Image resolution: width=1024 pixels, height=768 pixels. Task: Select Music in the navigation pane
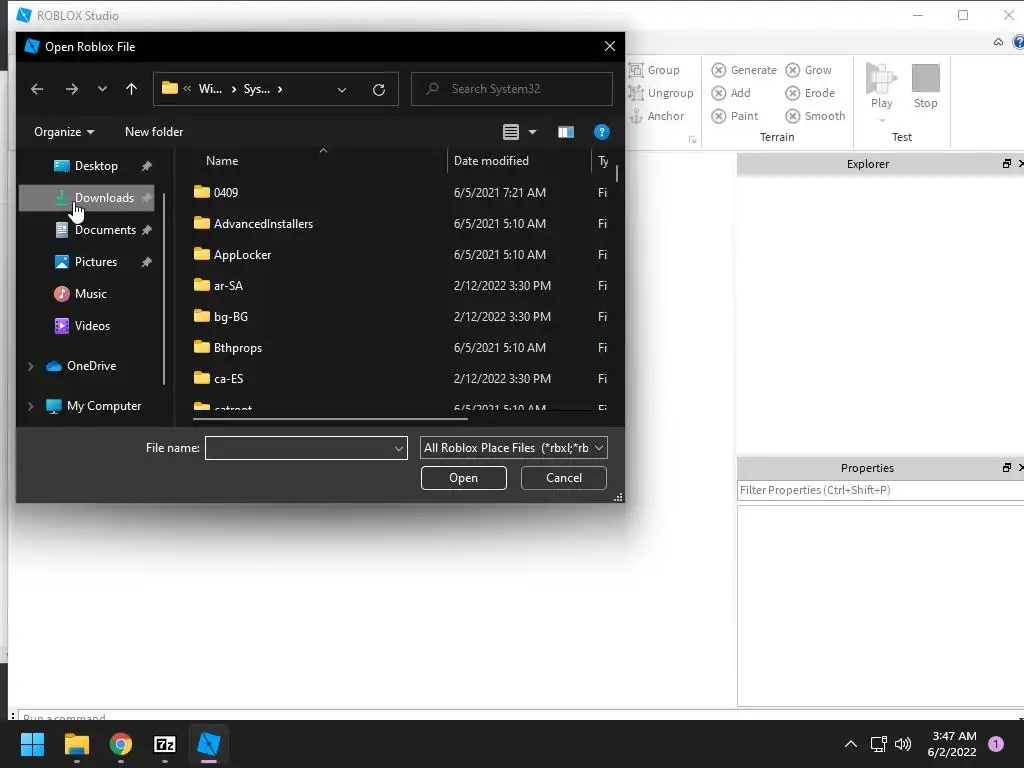coord(91,294)
